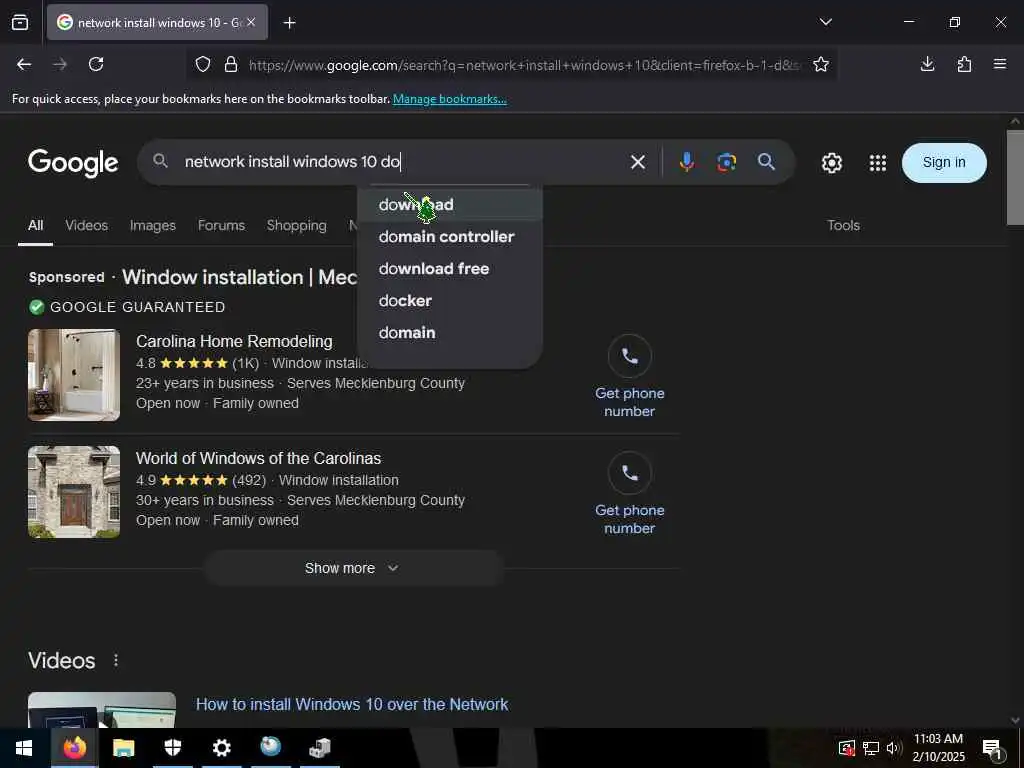Viewport: 1024px width, 768px height.
Task: Clear the search box with X
Action: pos(638,162)
